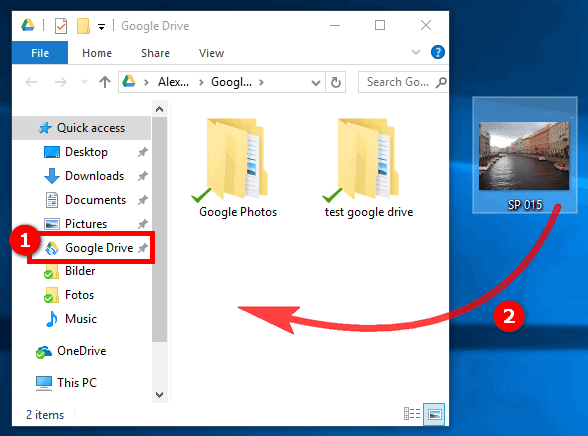Click the Desktop monitor icon

coord(52,152)
